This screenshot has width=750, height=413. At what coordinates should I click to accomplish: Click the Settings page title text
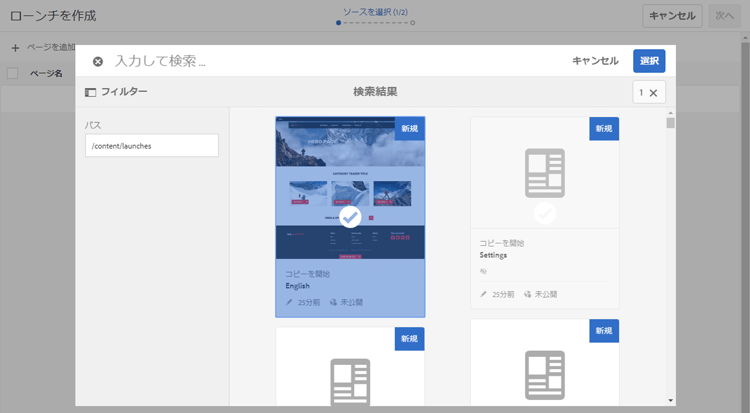(493, 255)
